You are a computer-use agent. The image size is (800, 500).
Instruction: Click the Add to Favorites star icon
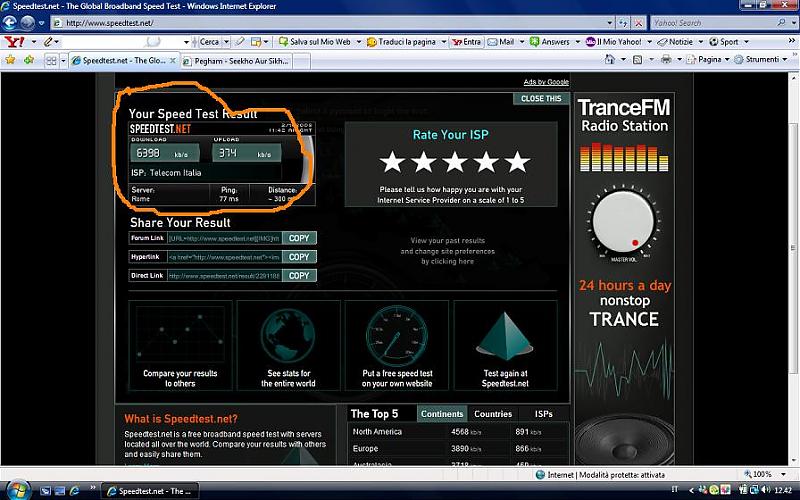point(29,60)
